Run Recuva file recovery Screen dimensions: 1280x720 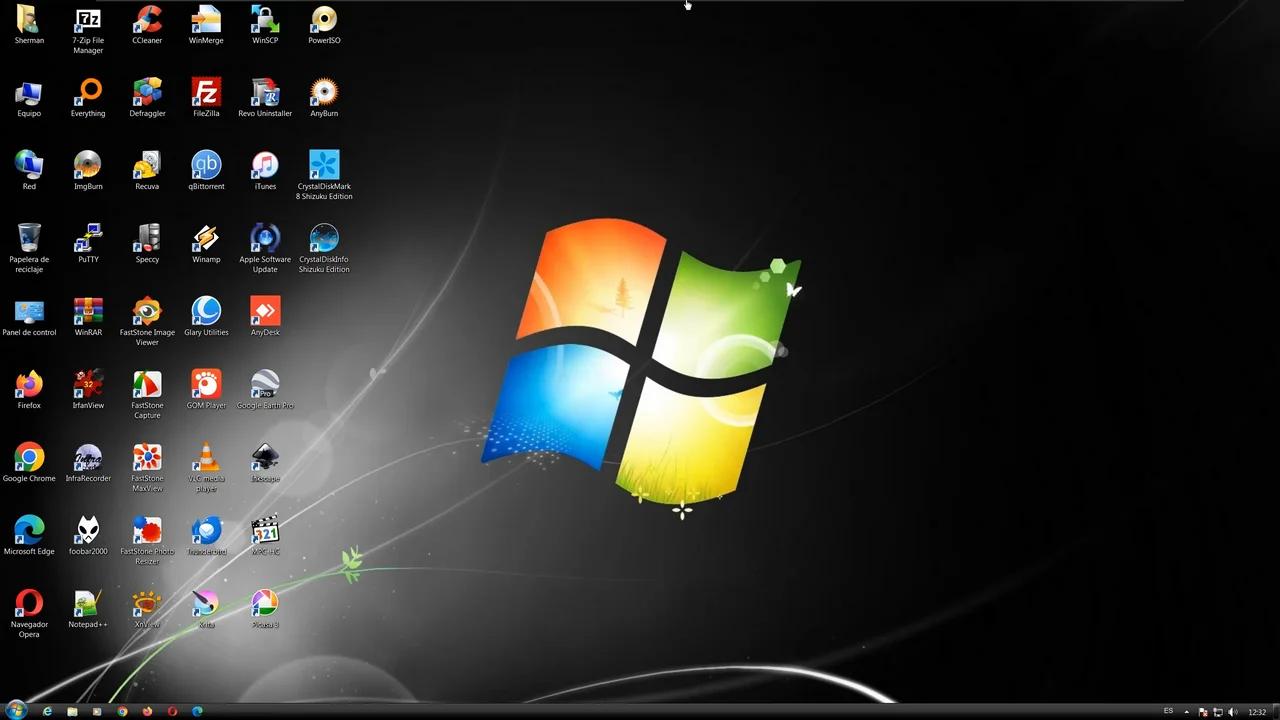[147, 164]
